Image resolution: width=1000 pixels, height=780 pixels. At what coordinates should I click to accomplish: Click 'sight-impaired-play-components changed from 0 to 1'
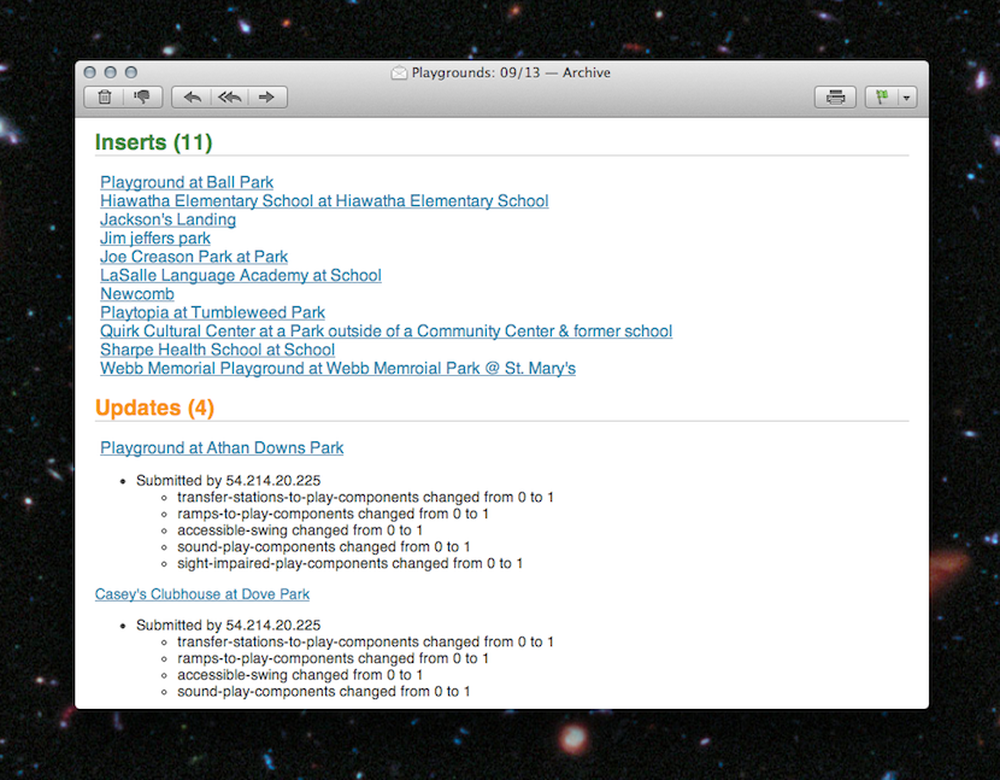coord(350,563)
